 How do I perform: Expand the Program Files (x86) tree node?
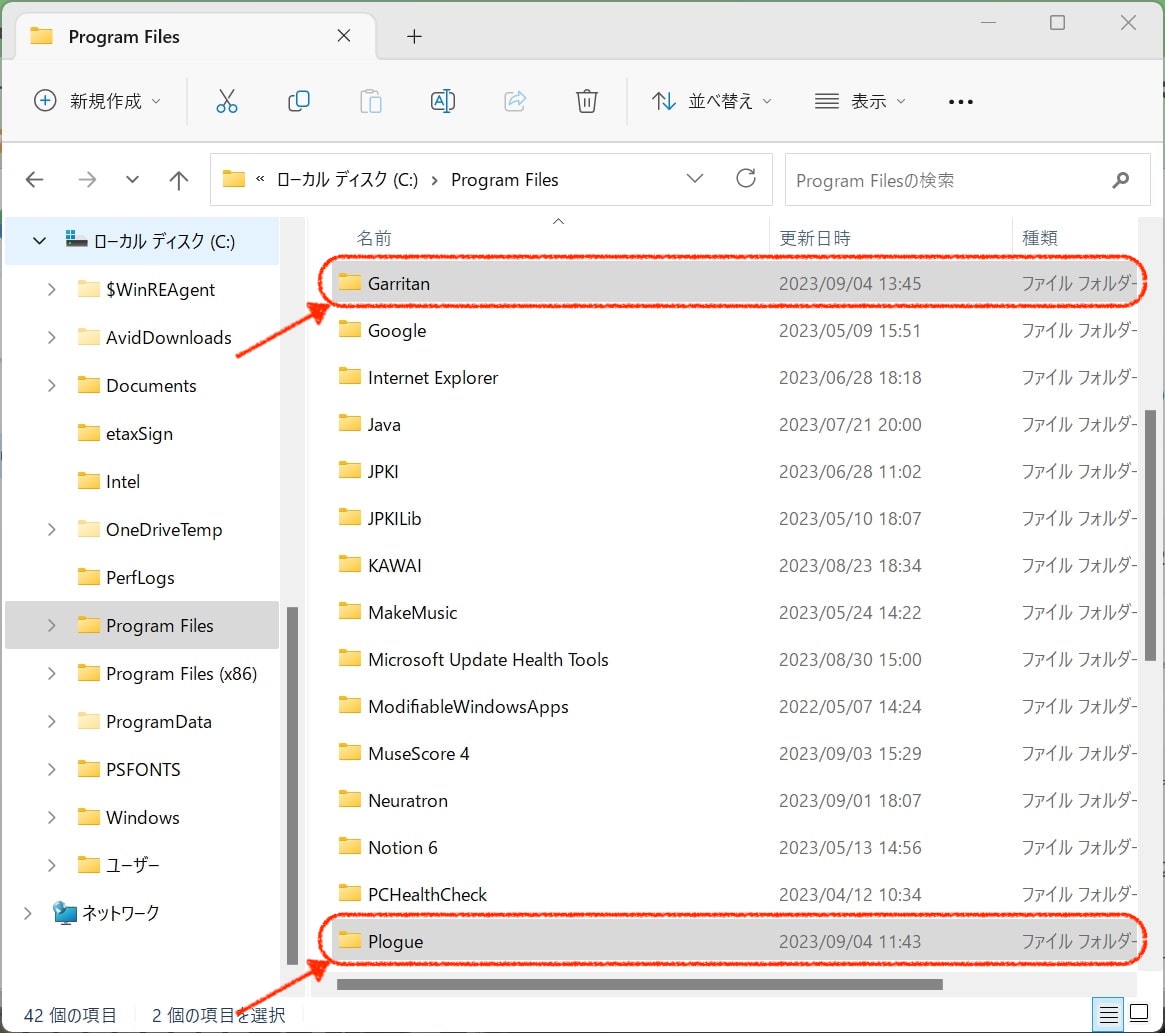point(51,673)
